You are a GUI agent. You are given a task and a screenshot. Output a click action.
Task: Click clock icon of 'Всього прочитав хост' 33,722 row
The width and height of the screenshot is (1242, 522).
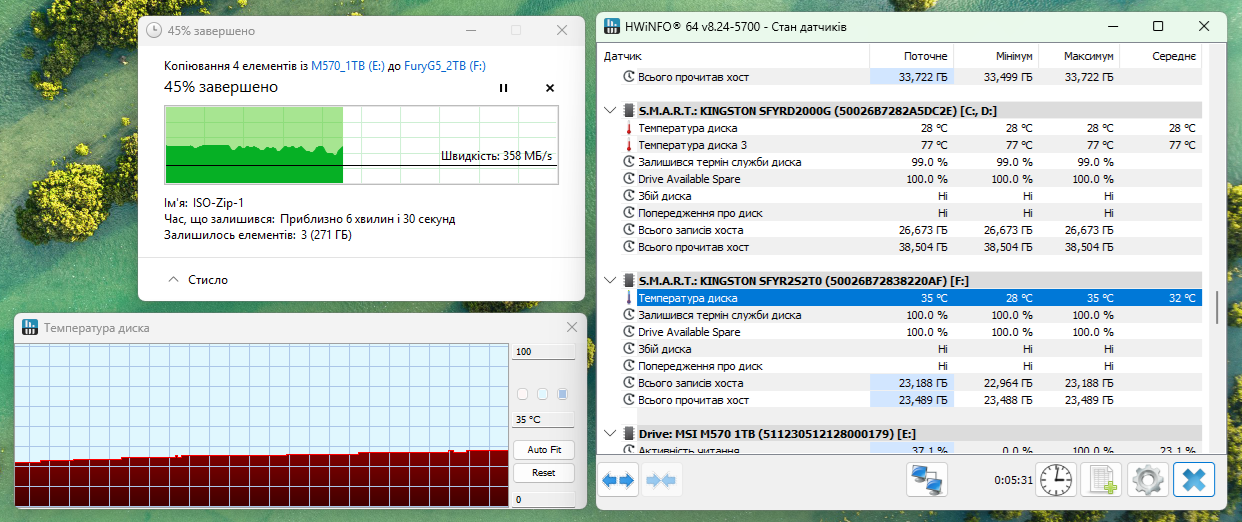pos(629,77)
